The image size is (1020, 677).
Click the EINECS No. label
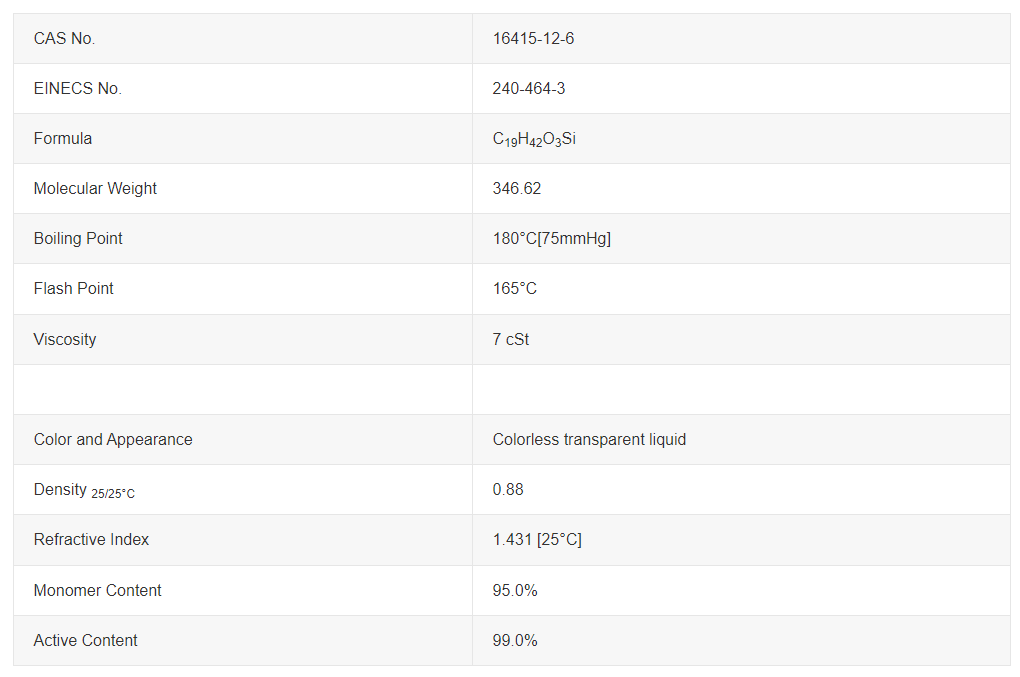point(77,89)
